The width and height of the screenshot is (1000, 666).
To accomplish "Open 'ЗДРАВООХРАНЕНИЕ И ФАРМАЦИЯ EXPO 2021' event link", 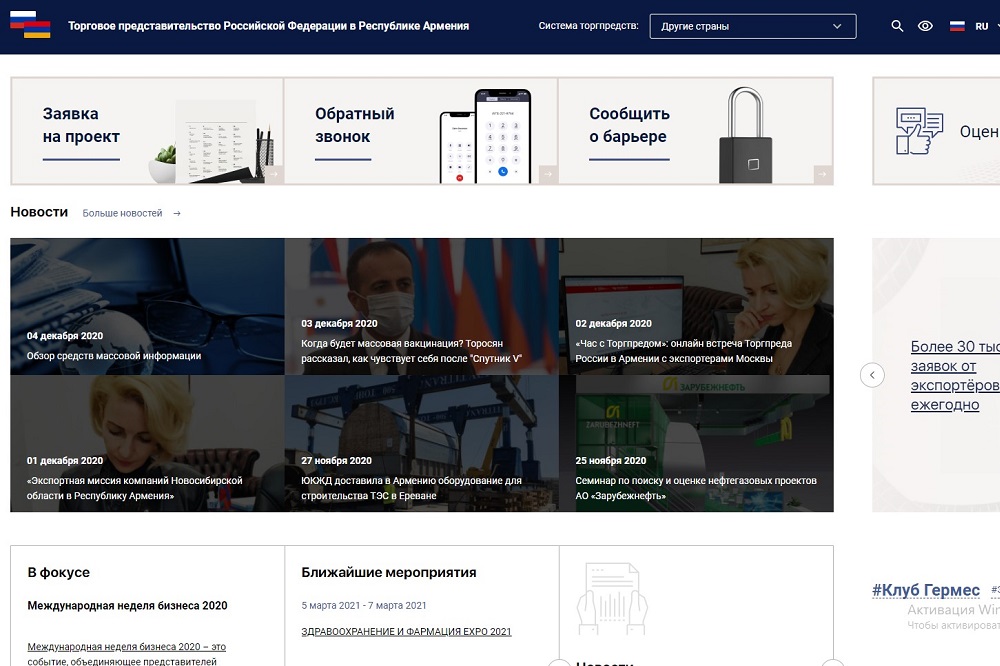I will [x=406, y=632].
